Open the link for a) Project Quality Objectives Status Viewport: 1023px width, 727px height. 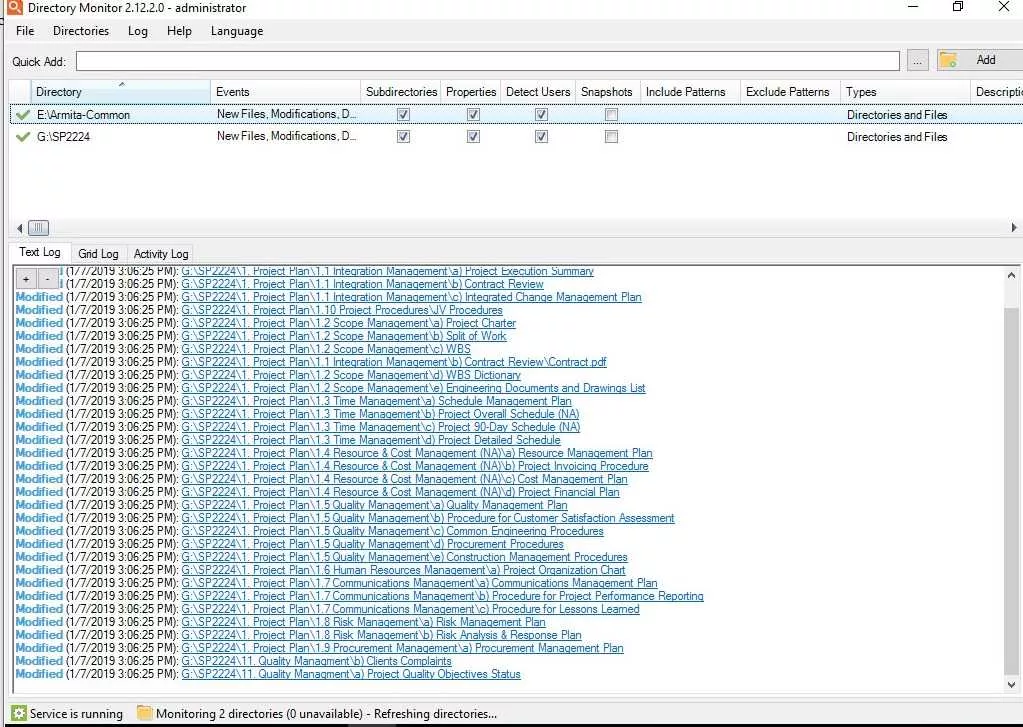point(351,674)
